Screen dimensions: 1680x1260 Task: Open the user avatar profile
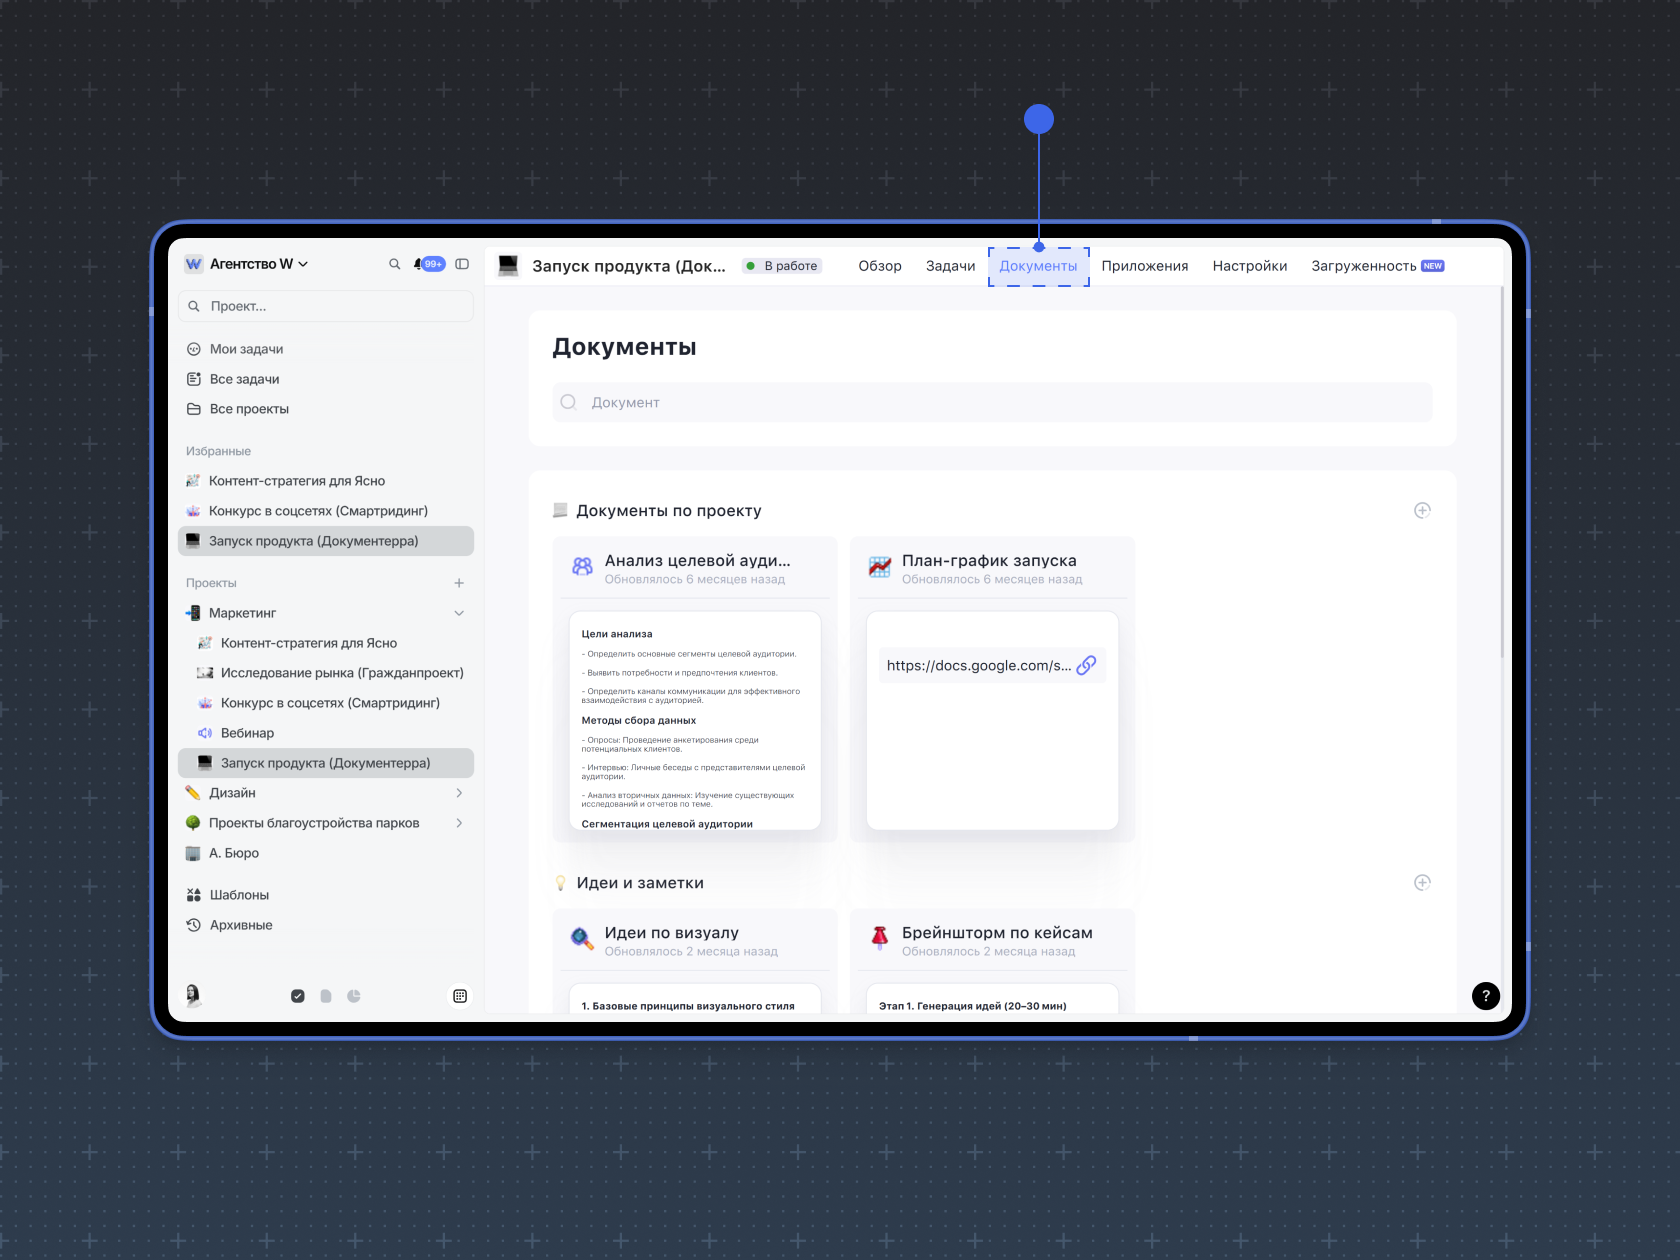193,995
